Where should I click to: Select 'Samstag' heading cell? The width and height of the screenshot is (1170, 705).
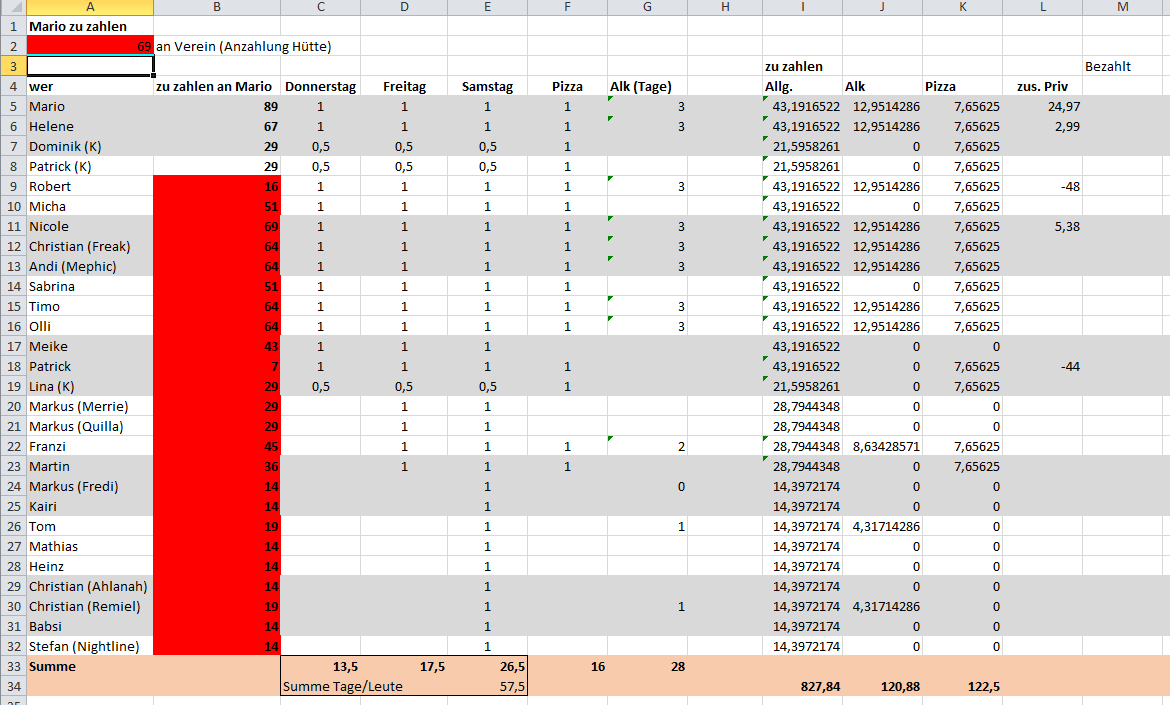click(487, 87)
